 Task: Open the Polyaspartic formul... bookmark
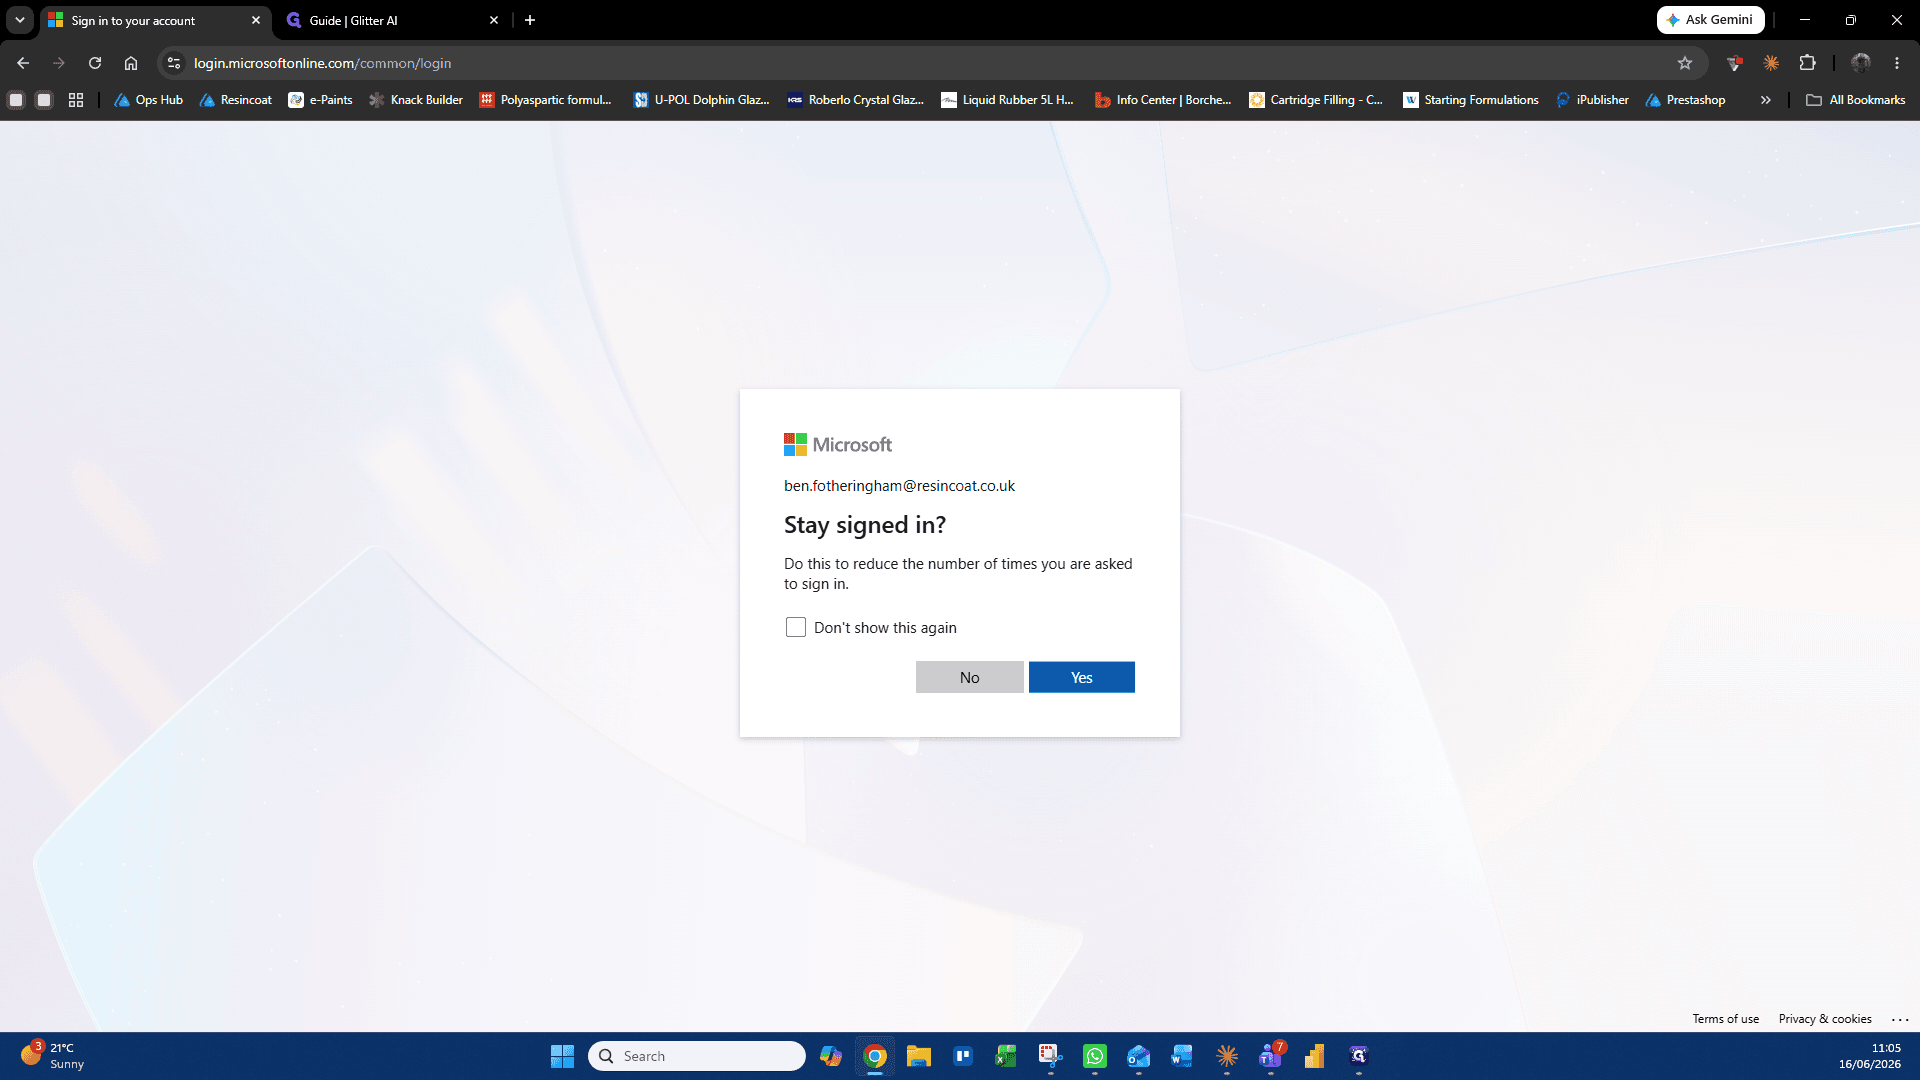(x=546, y=100)
